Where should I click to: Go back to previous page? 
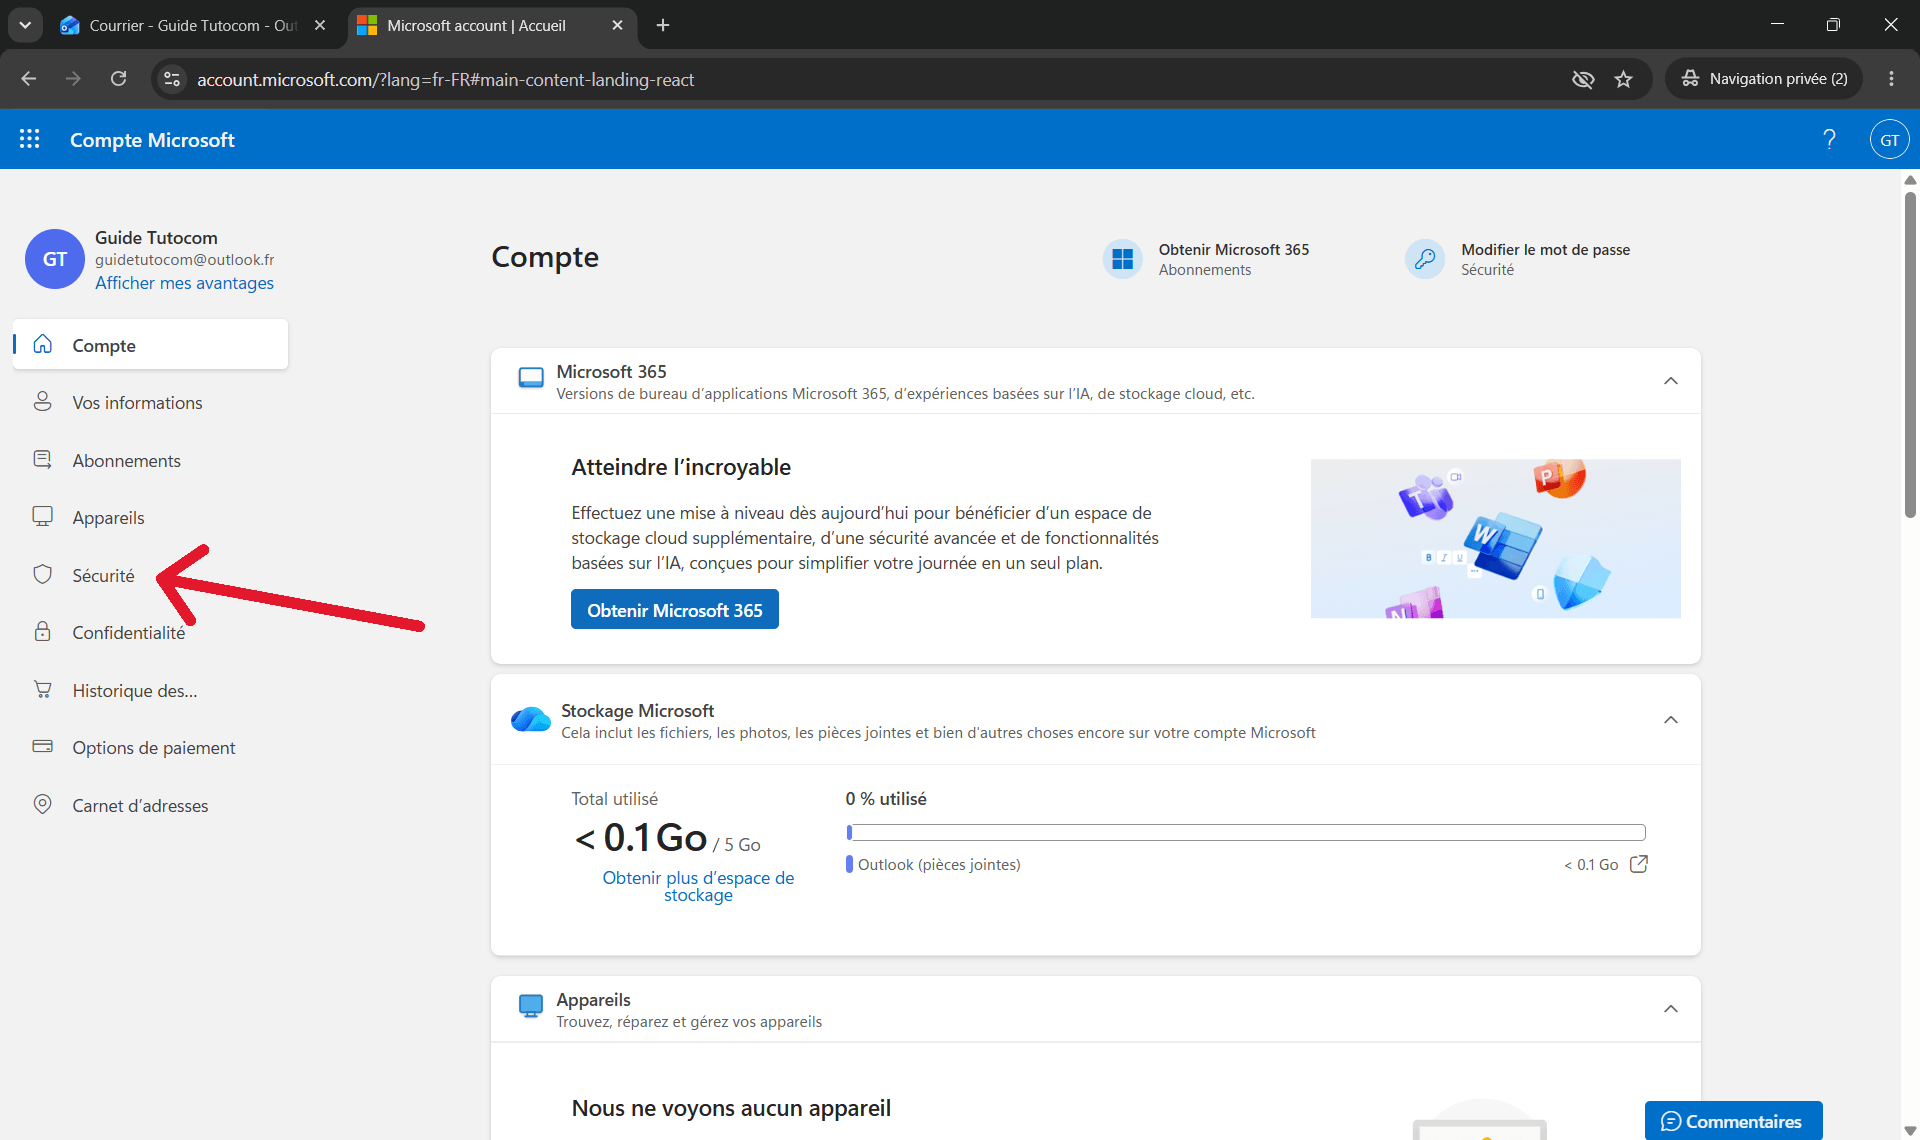pos(28,79)
